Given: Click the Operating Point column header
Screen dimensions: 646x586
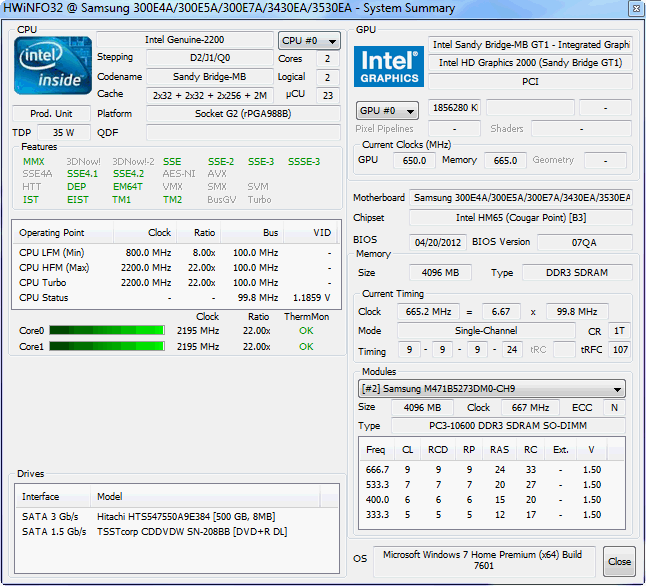Looking at the screenshot, I should (x=63, y=233).
